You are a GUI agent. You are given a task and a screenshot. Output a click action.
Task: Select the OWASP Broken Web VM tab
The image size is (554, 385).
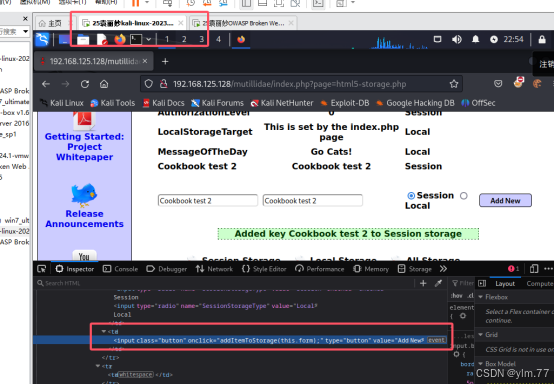tap(243, 23)
